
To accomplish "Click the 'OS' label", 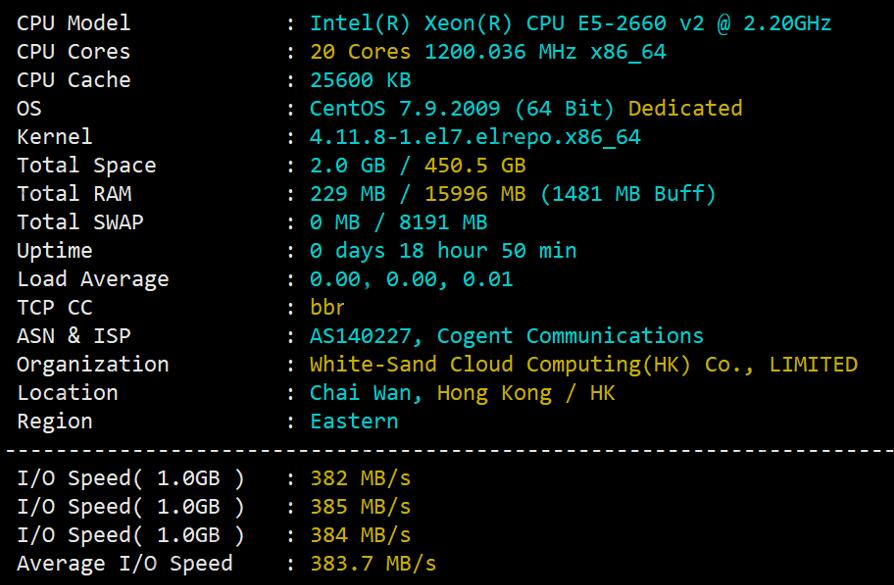I will (x=29, y=109).
